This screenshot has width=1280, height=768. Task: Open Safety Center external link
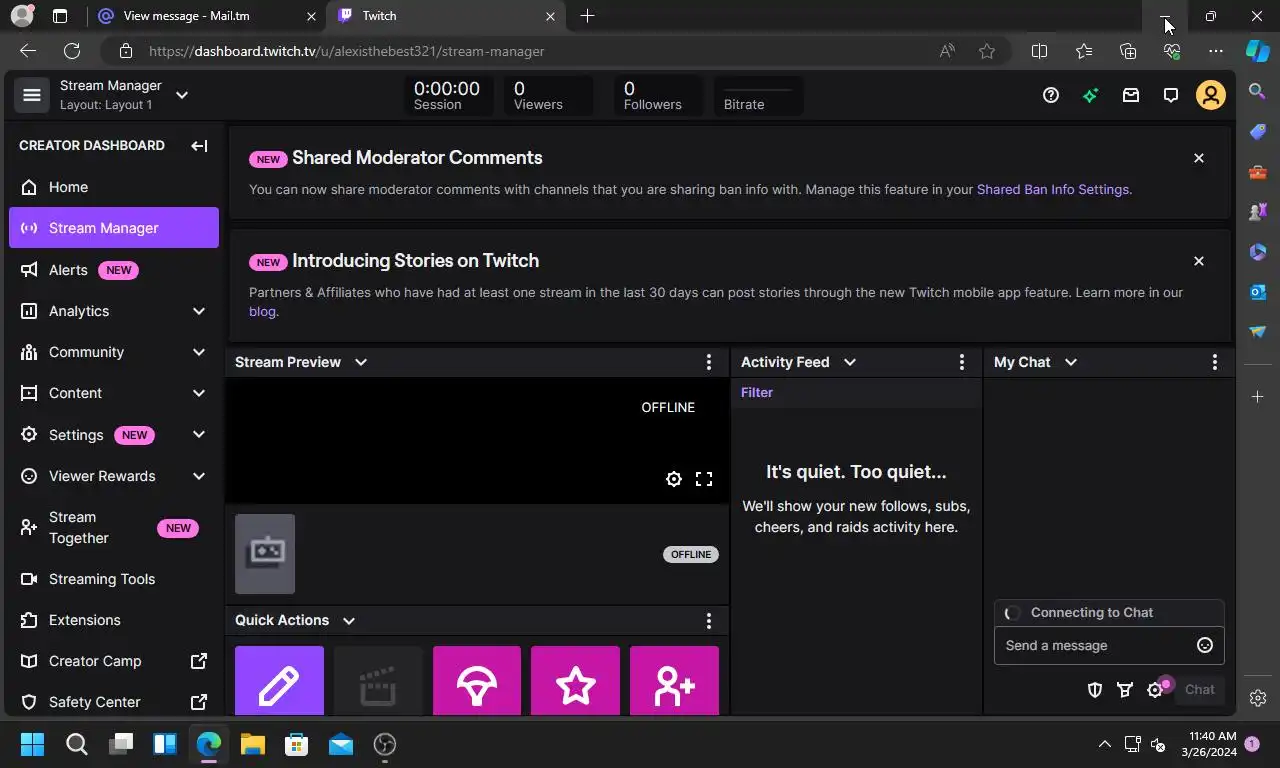[x=114, y=702]
